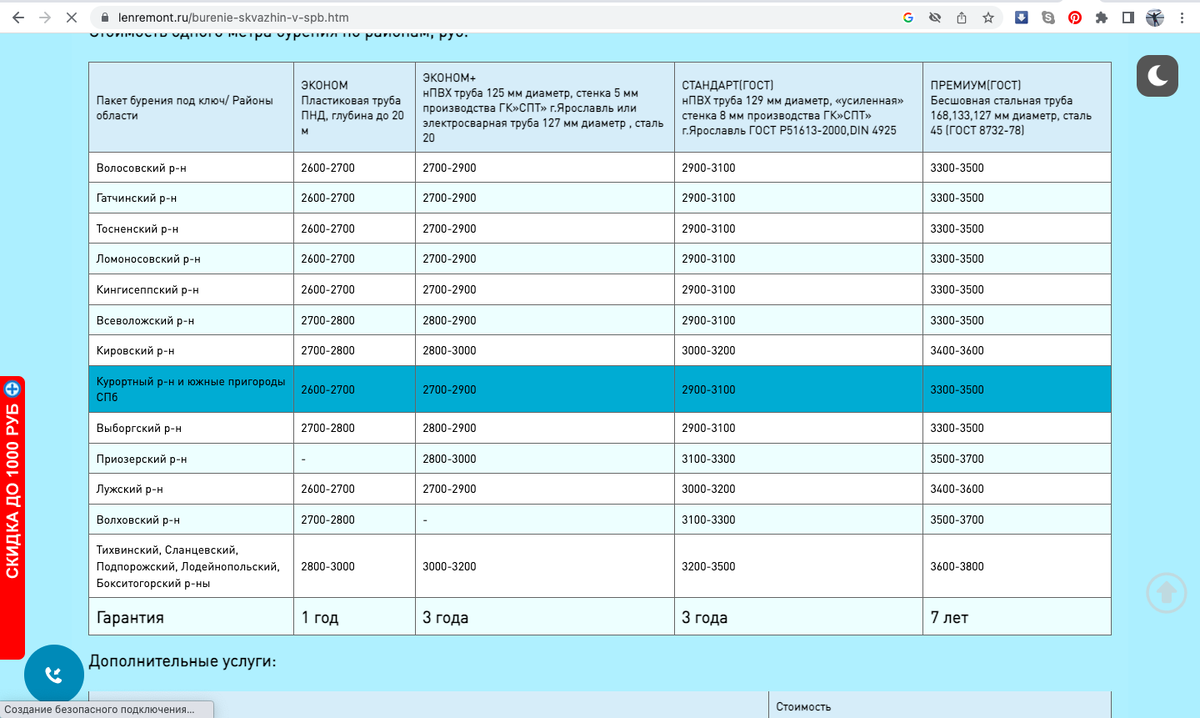Viewport: 1200px width, 718px height.
Task: View site security lock info
Action: [x=106, y=18]
